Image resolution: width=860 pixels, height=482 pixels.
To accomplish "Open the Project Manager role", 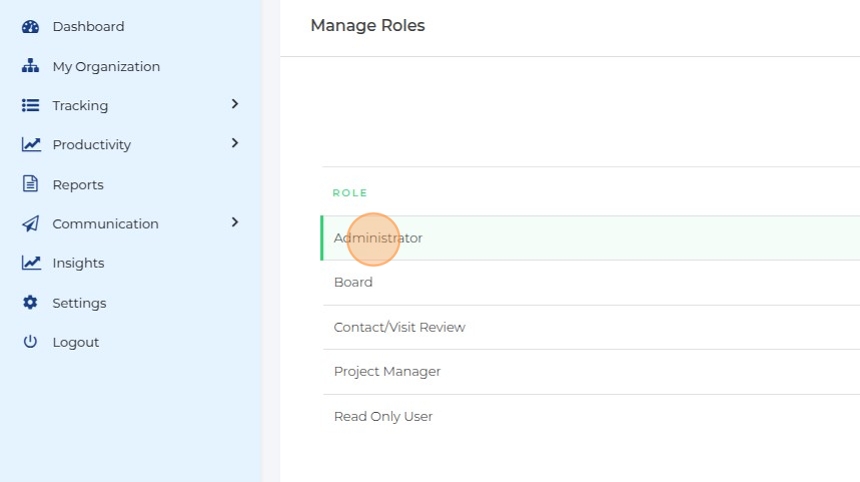I will 387,371.
